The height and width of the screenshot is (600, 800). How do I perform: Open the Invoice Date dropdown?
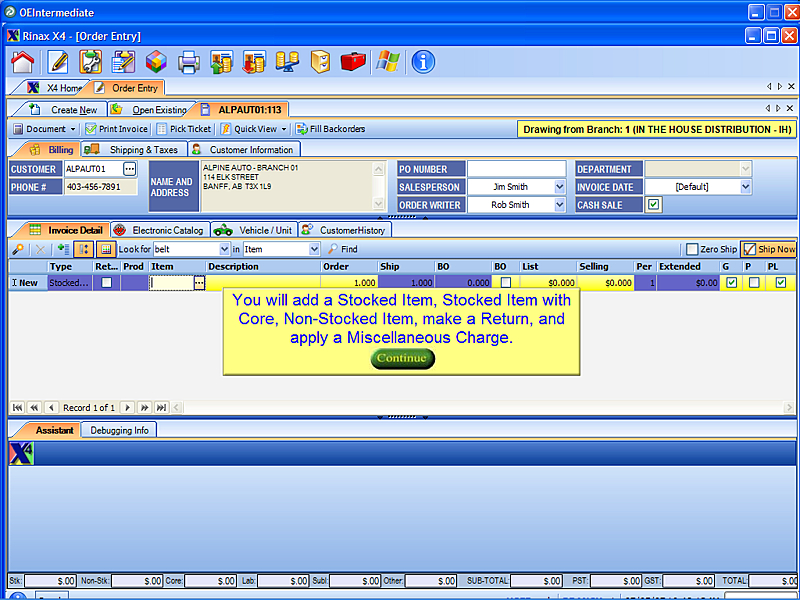pos(745,187)
